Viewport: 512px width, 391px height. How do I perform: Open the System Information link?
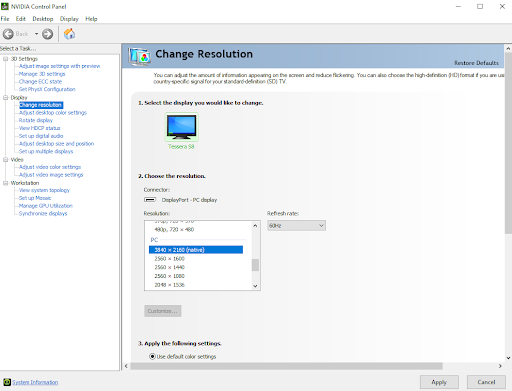click(x=35, y=382)
